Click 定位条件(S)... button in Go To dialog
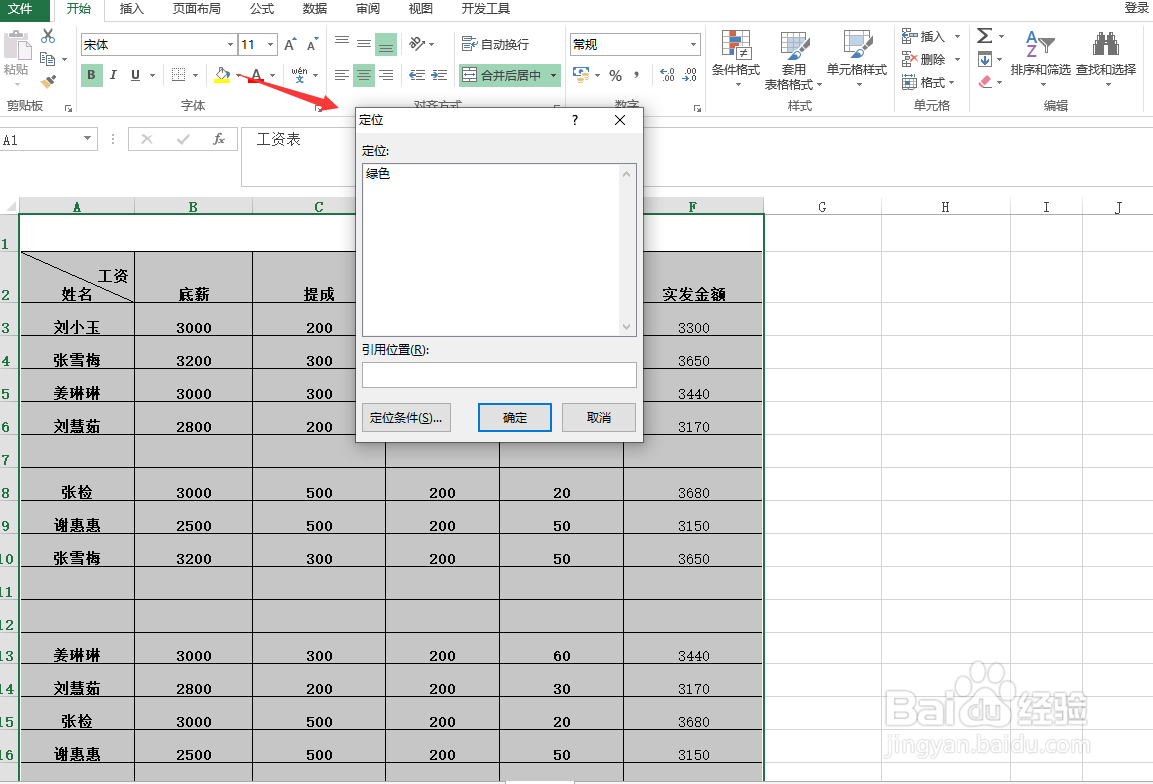The width and height of the screenshot is (1153, 784). tap(406, 418)
